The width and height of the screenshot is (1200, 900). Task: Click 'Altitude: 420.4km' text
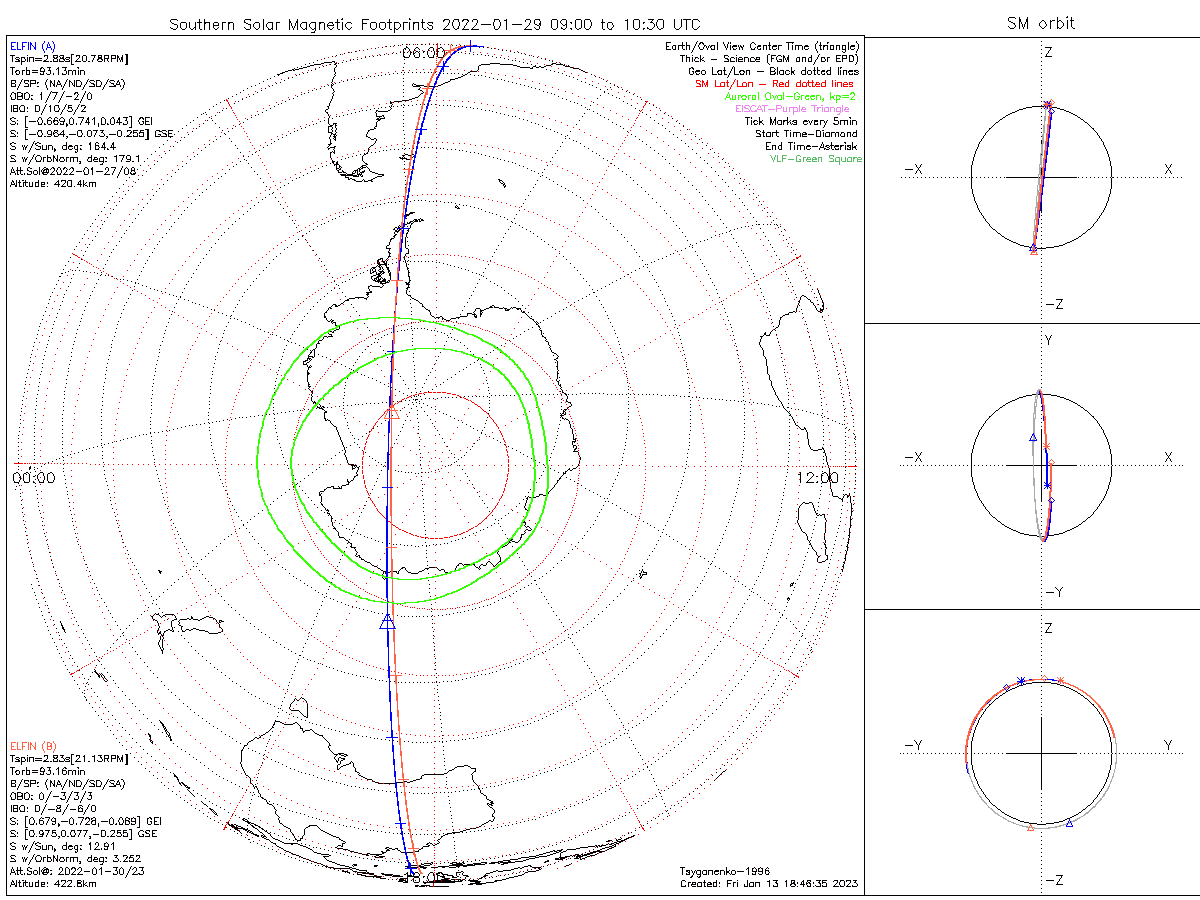coord(53,185)
